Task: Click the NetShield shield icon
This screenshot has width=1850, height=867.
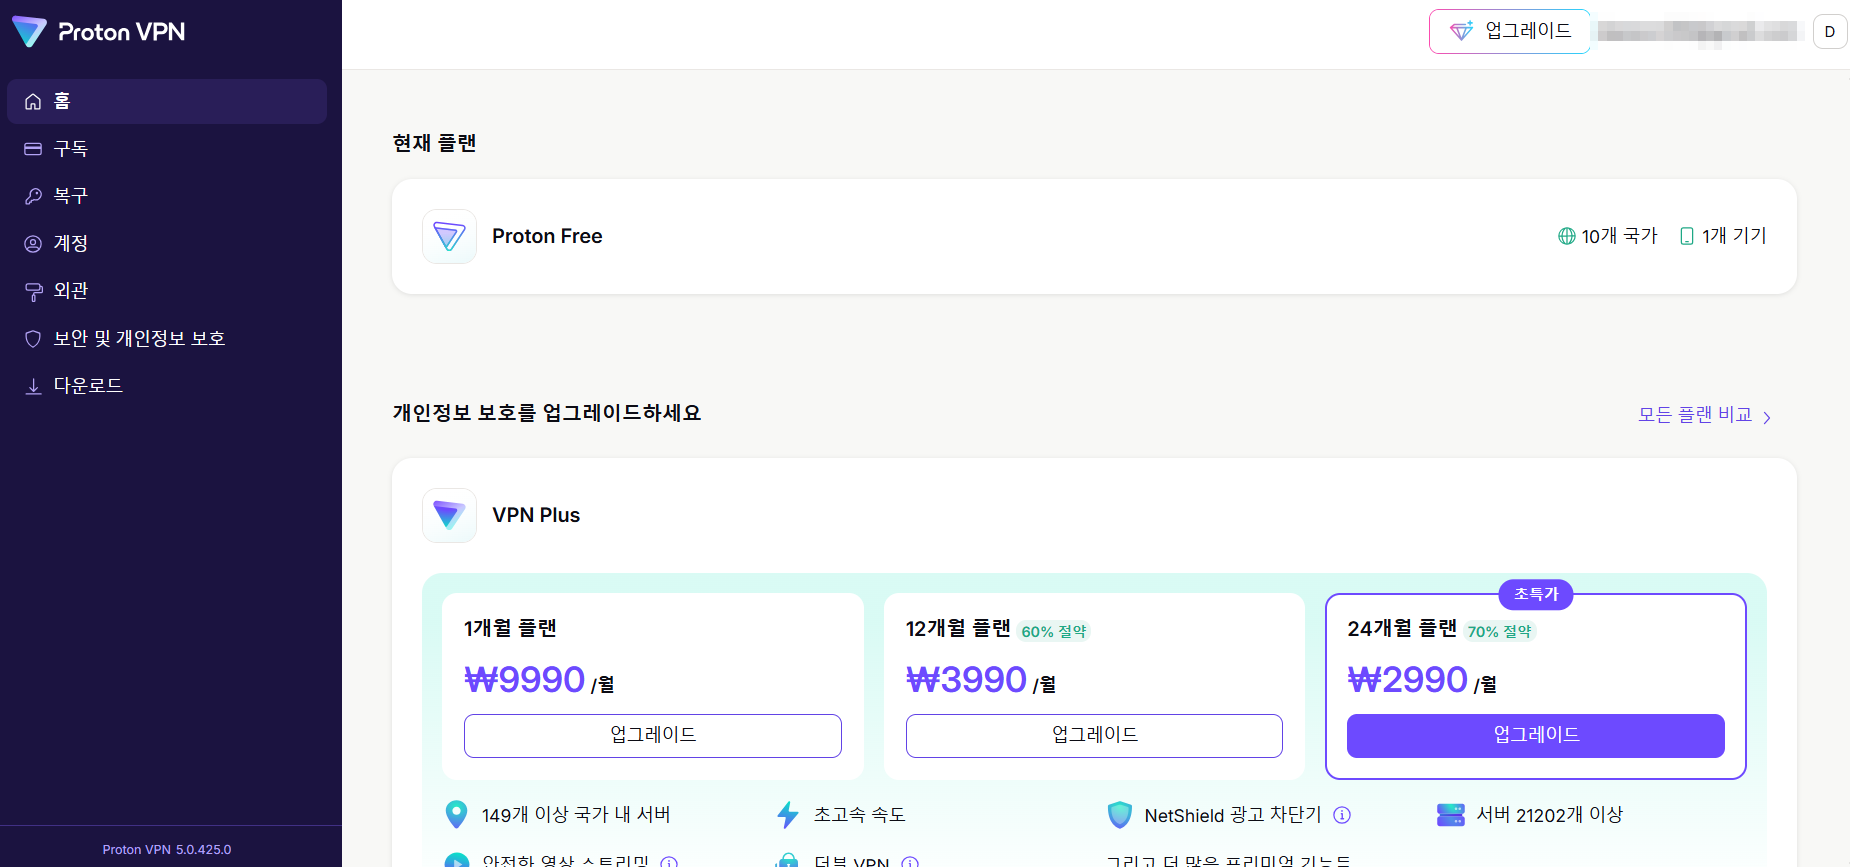Action: point(1120,815)
